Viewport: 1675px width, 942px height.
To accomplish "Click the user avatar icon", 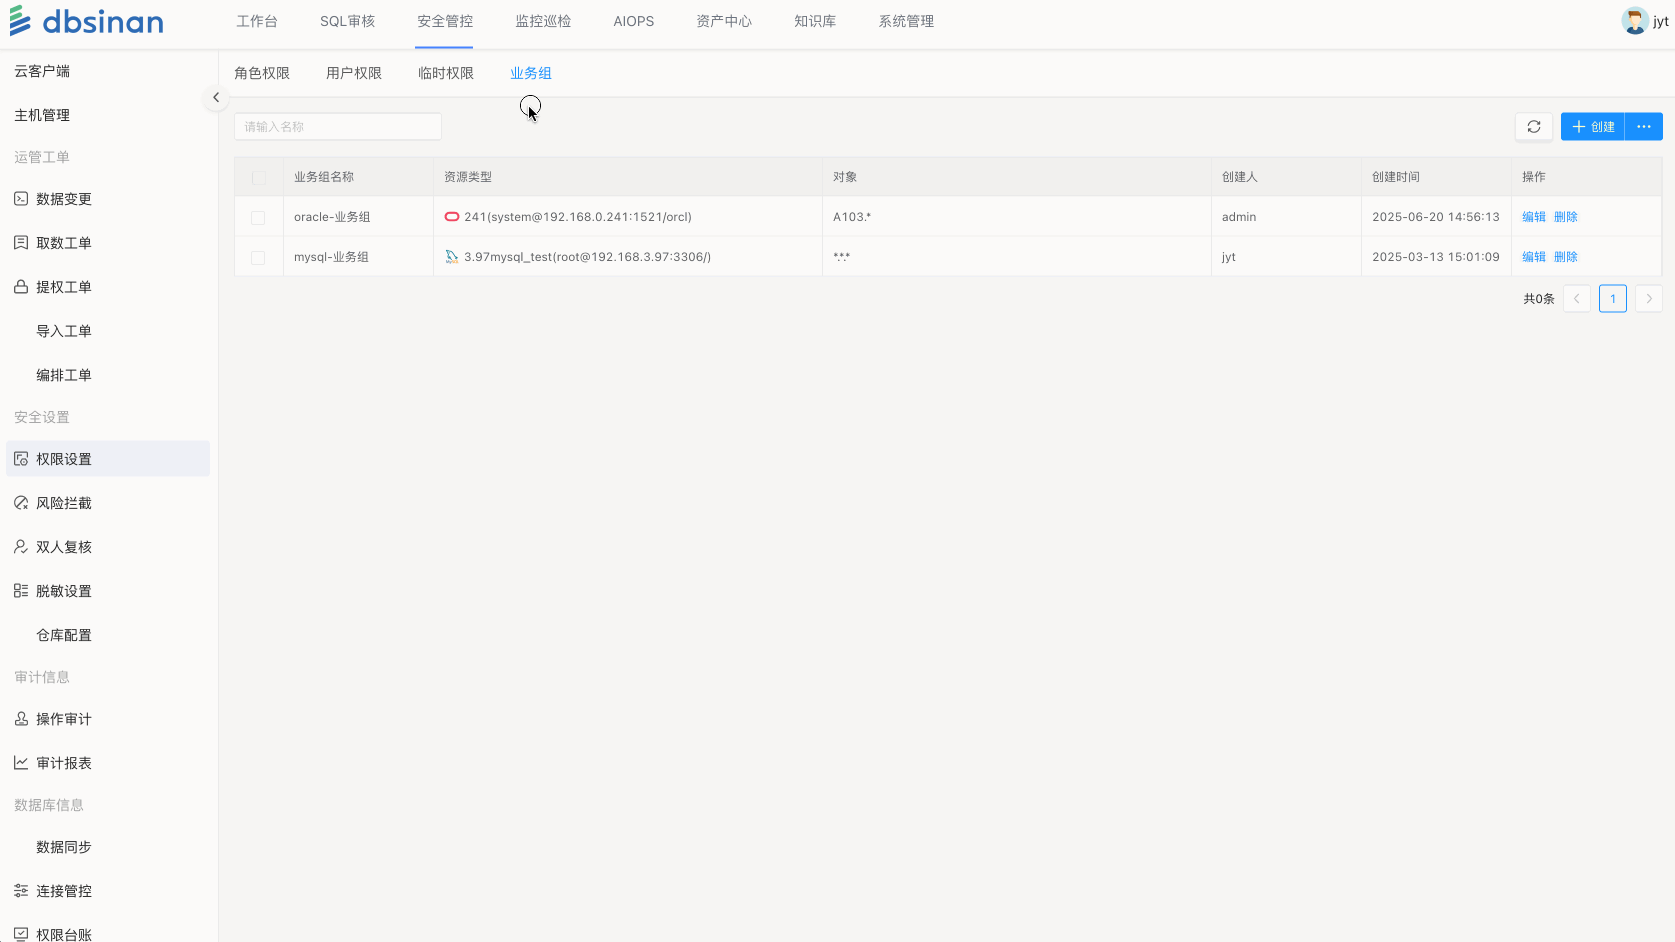I will pos(1634,21).
